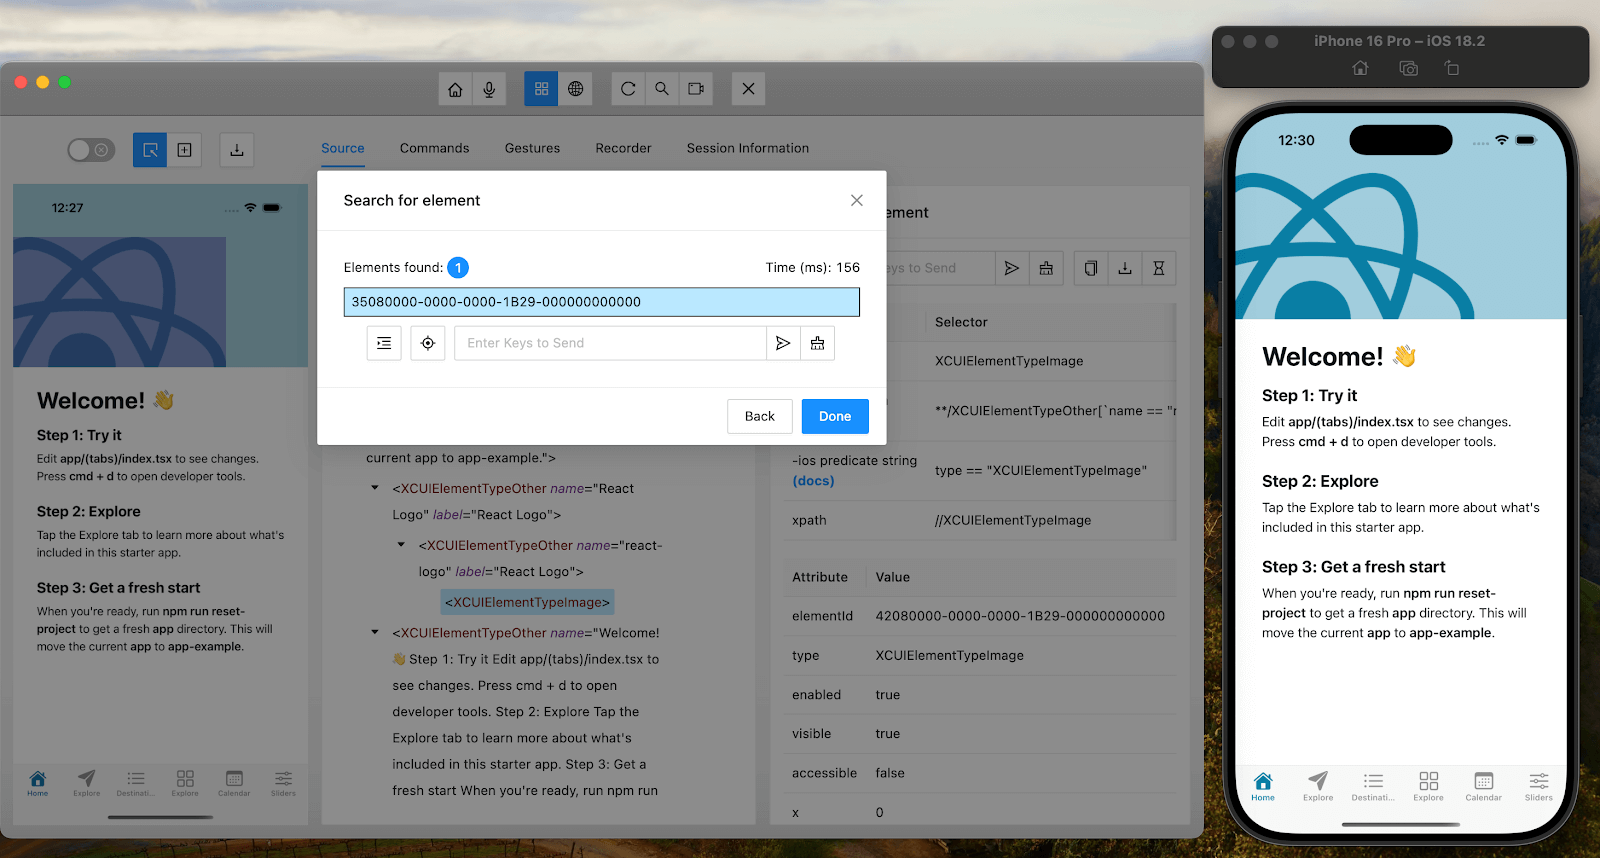Image resolution: width=1600 pixels, height=858 pixels.
Task: Click the ios predicate string selector value
Action: (x=1041, y=470)
